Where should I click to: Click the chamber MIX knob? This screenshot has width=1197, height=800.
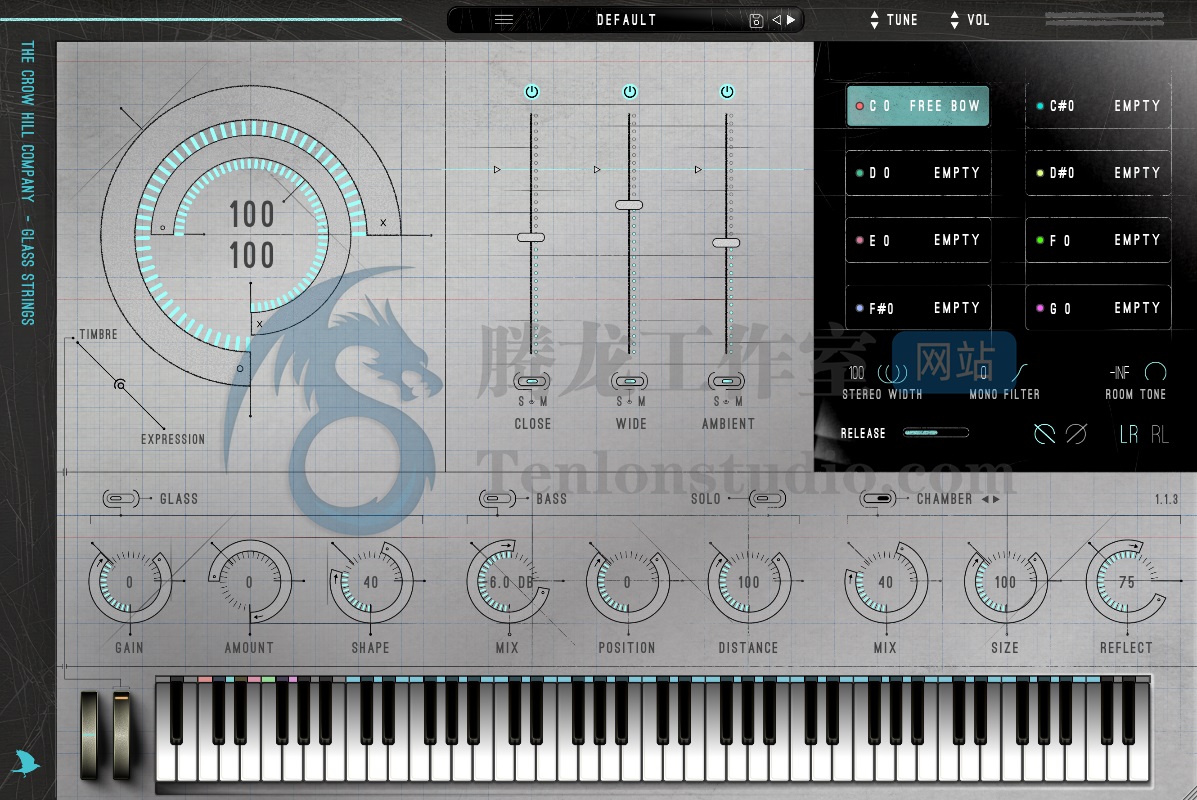click(886, 582)
